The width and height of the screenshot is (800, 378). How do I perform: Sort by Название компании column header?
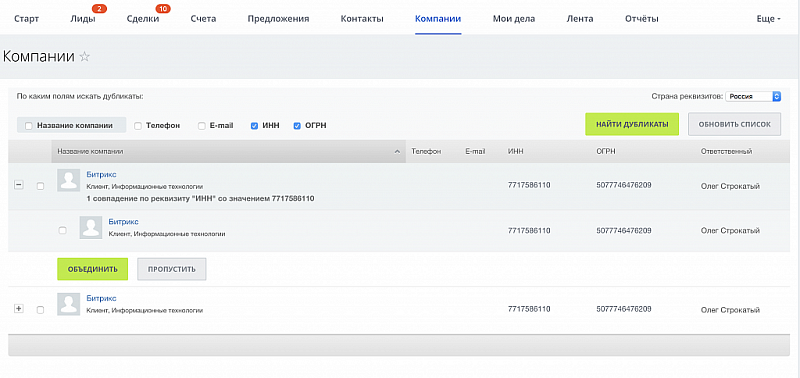[229, 152]
